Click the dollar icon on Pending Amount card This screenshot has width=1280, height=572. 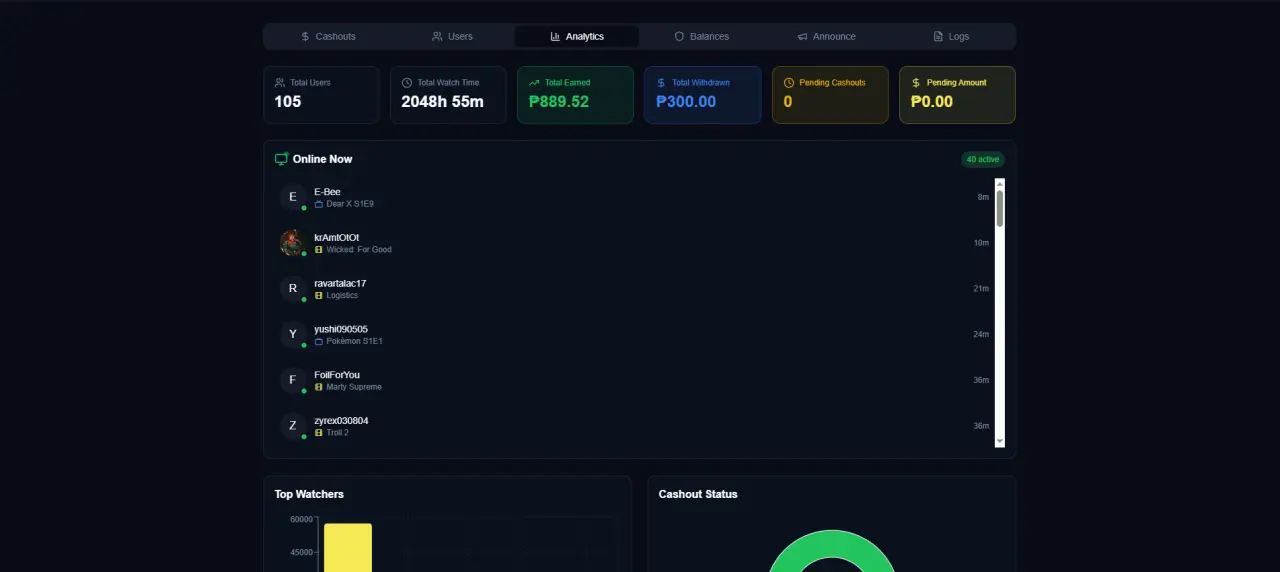pos(916,83)
